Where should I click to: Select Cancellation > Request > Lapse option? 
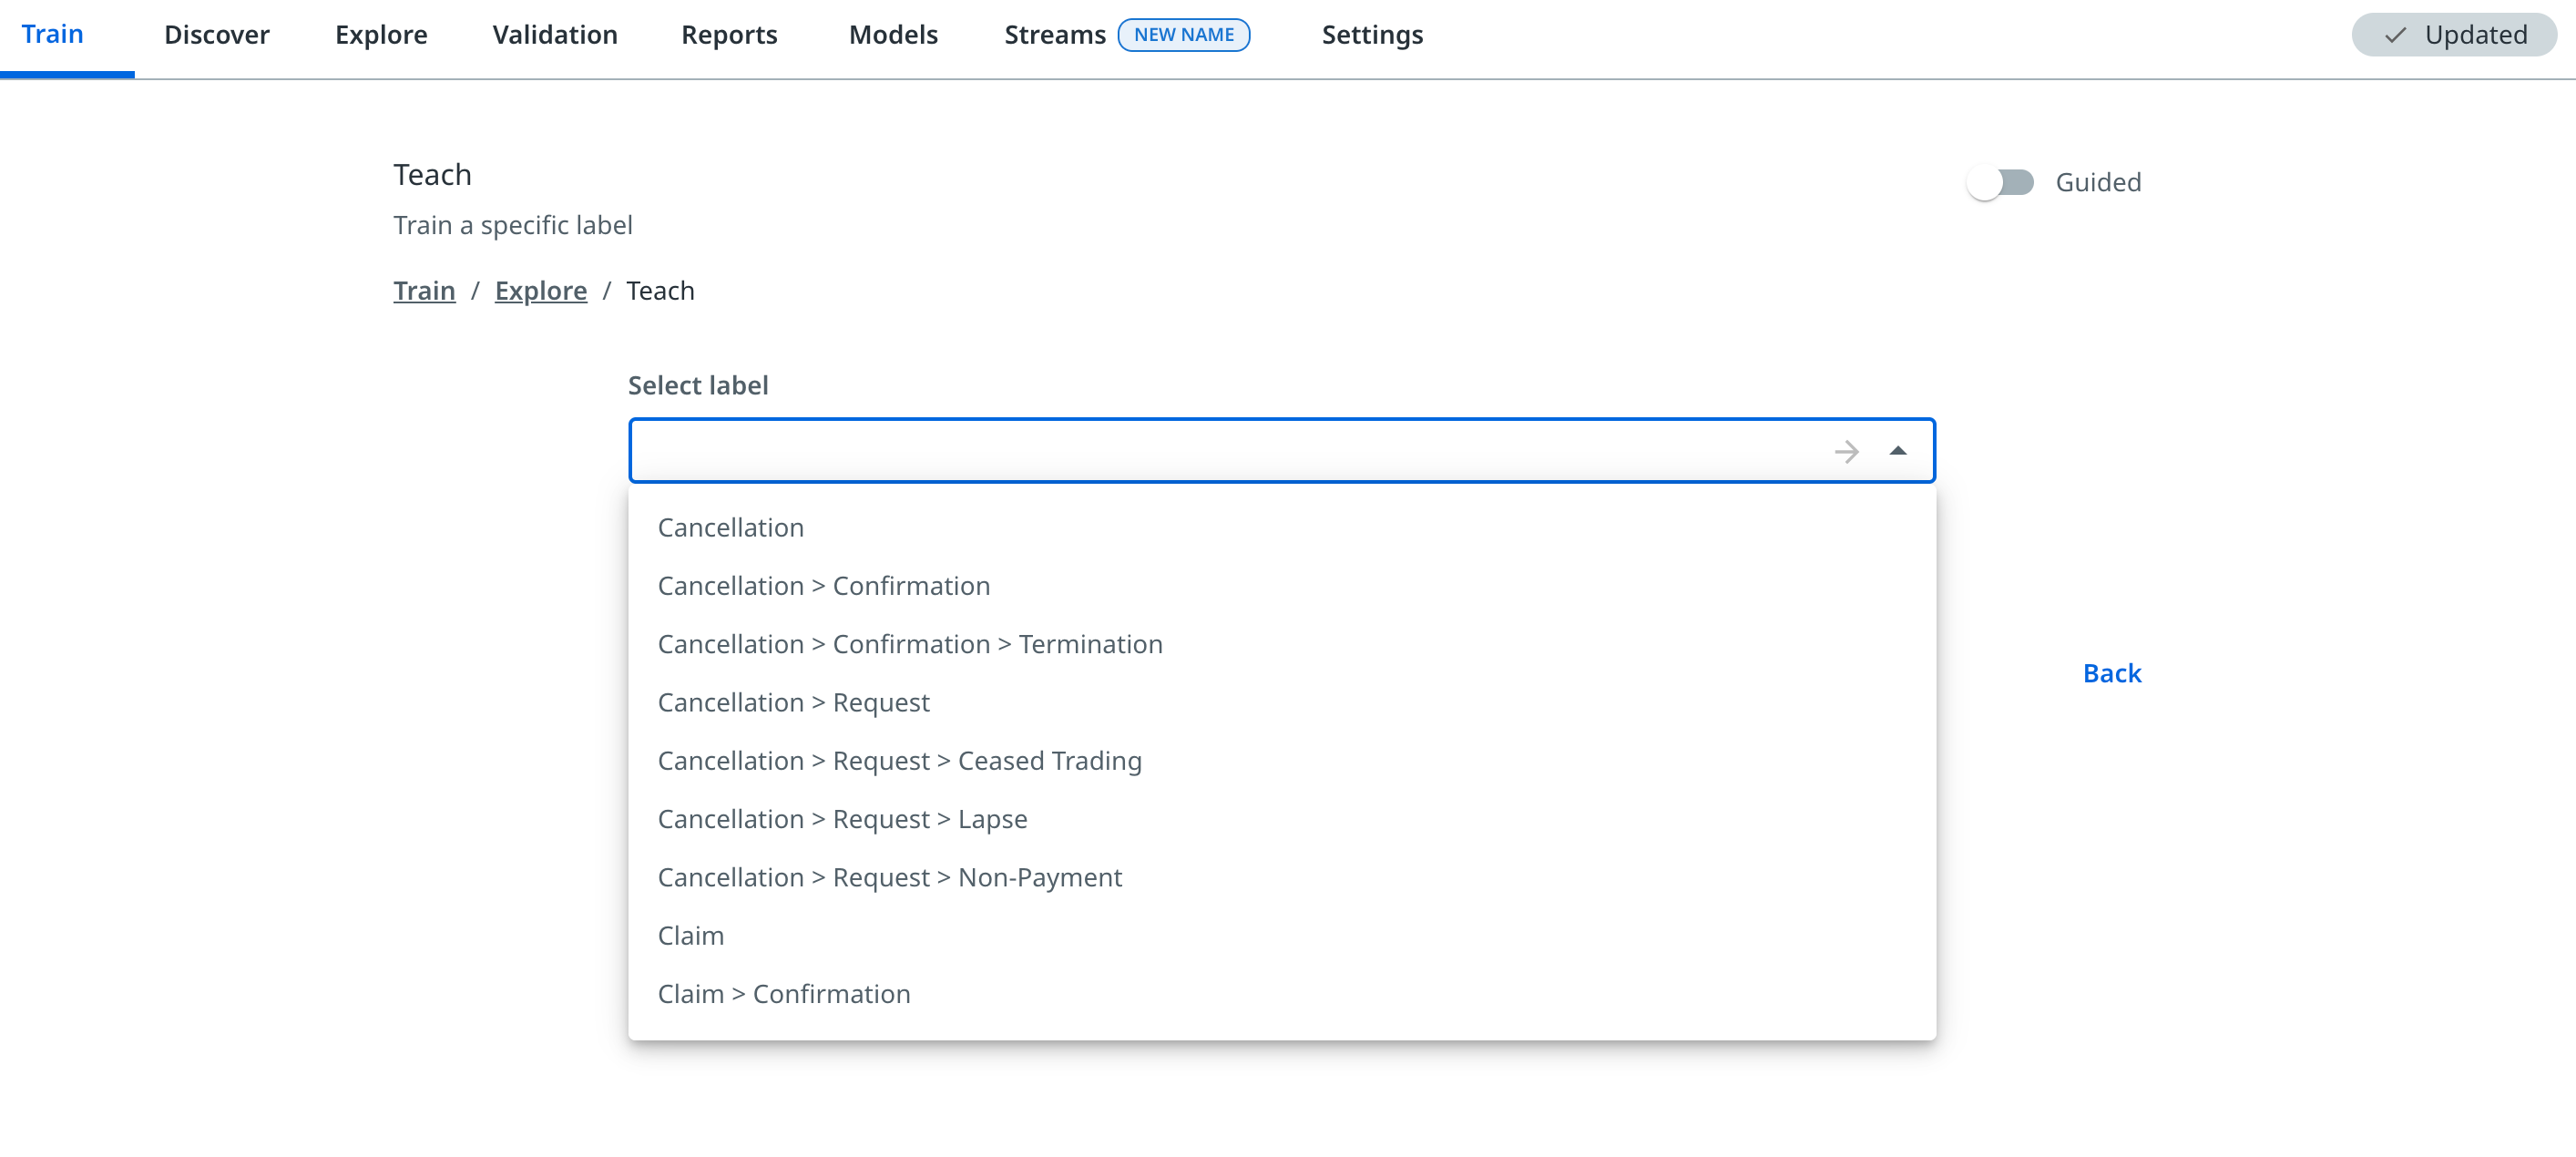coord(842,819)
